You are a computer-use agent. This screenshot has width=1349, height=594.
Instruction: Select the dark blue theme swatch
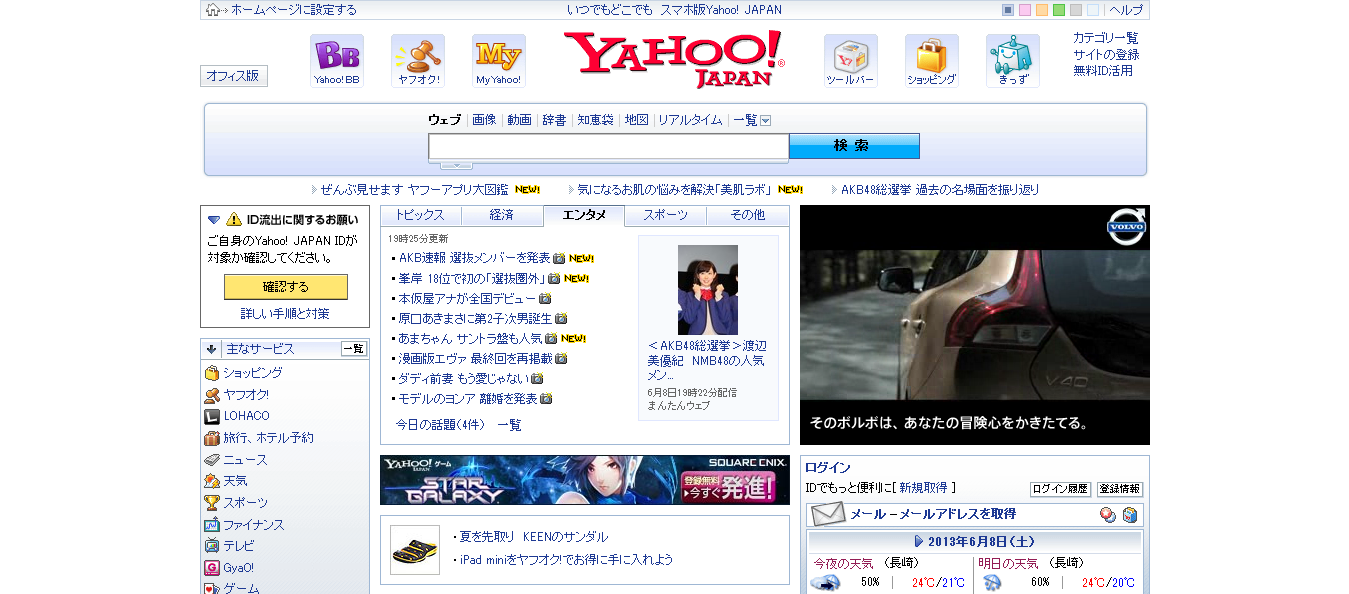1008,10
